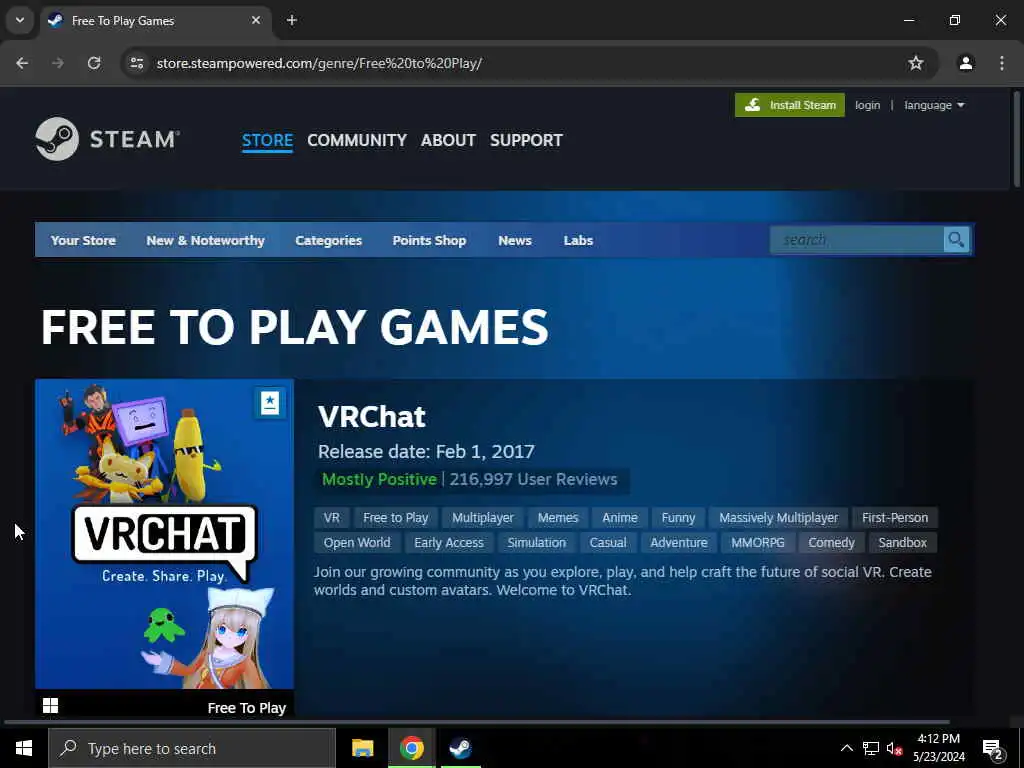Switch to Chrome in the taskbar

coord(411,748)
